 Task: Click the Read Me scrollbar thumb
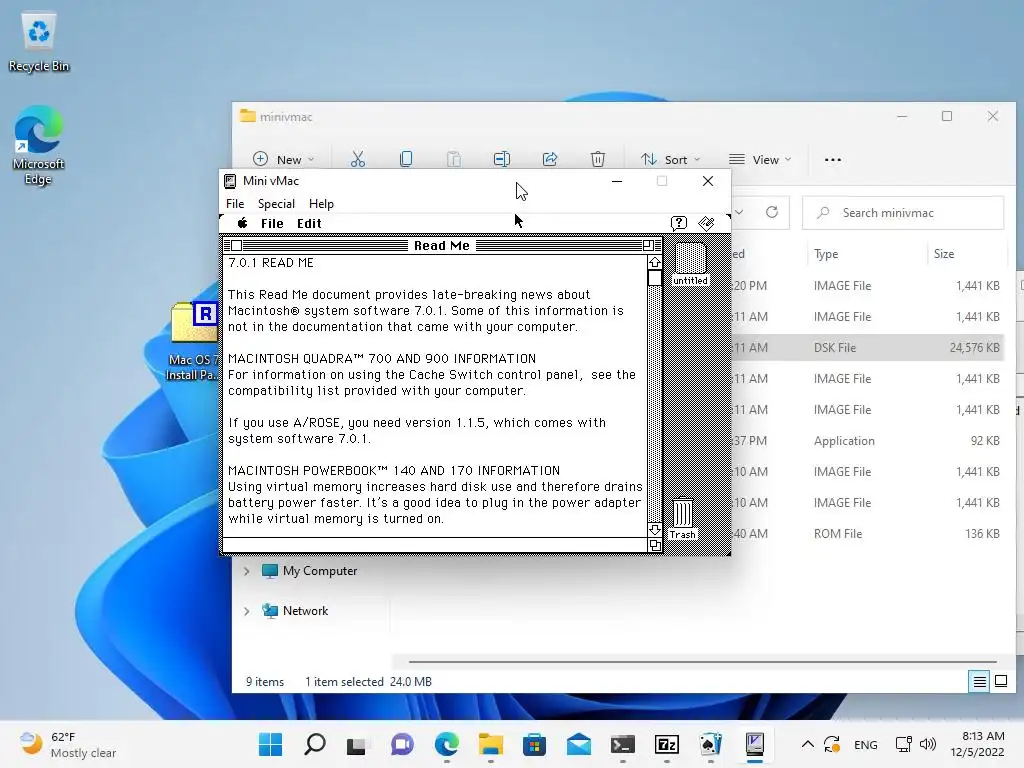654,278
